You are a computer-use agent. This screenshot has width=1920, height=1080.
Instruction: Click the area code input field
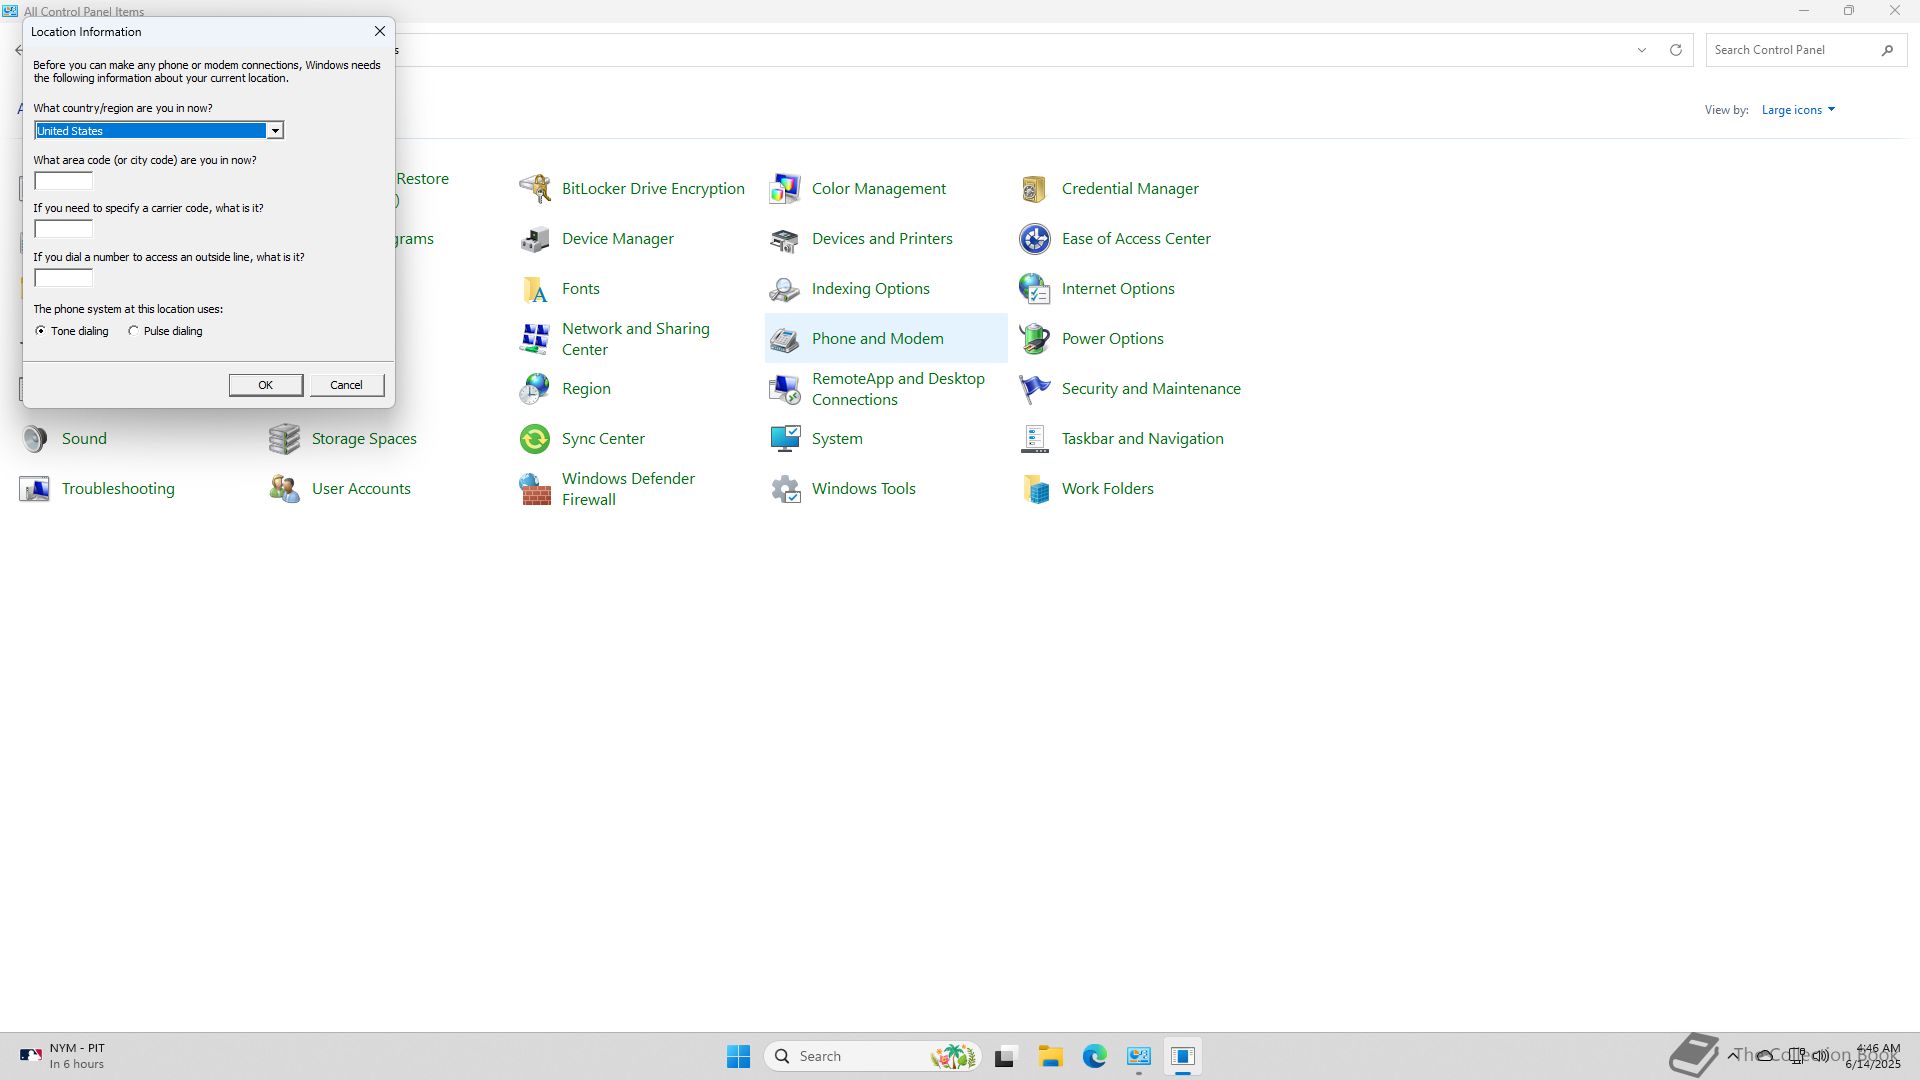tap(64, 181)
